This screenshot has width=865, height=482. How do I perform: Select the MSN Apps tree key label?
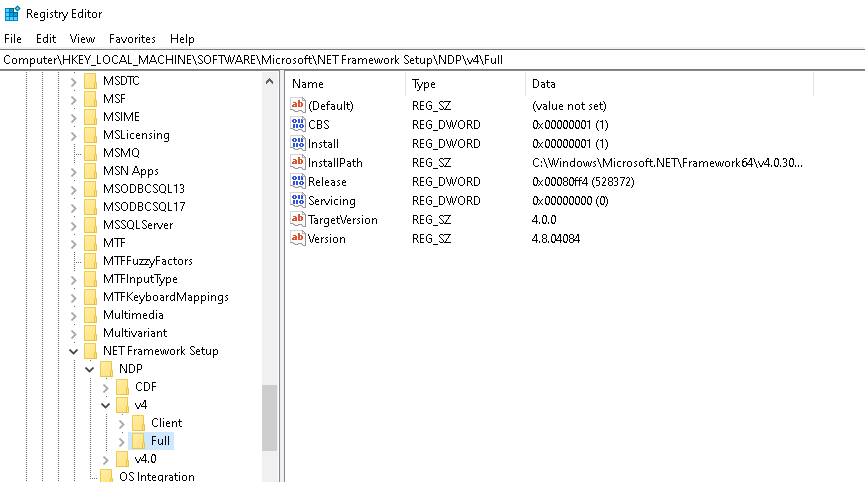pyautogui.click(x=131, y=171)
